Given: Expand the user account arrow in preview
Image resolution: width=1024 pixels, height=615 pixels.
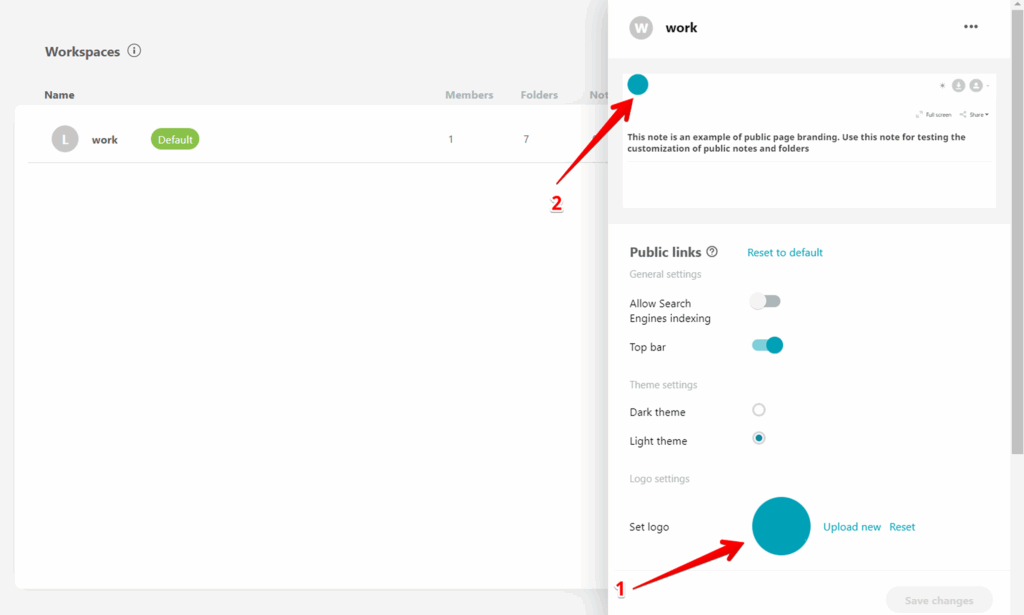Looking at the screenshot, I should [987, 86].
